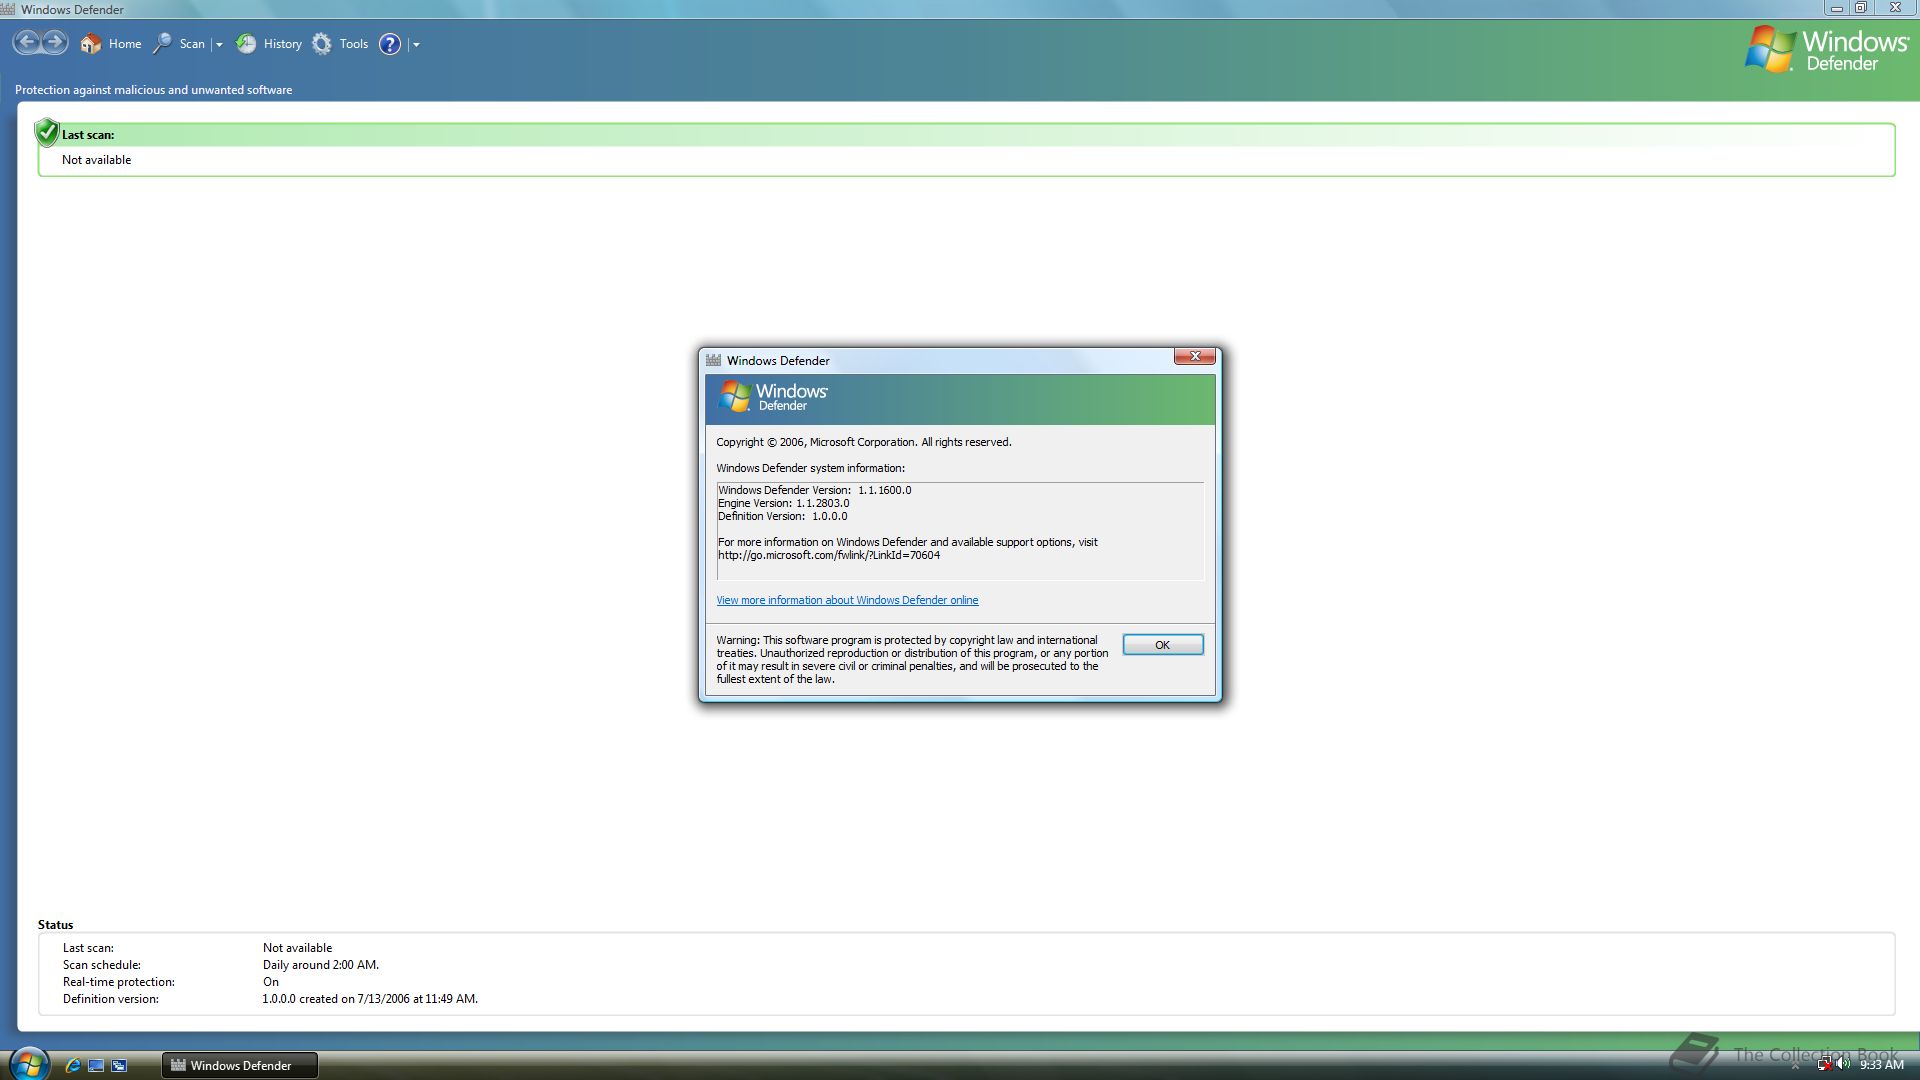The width and height of the screenshot is (1920, 1080).
Task: Click the Definition Version 1.0.0.0 line in dialog
Action: click(782, 516)
